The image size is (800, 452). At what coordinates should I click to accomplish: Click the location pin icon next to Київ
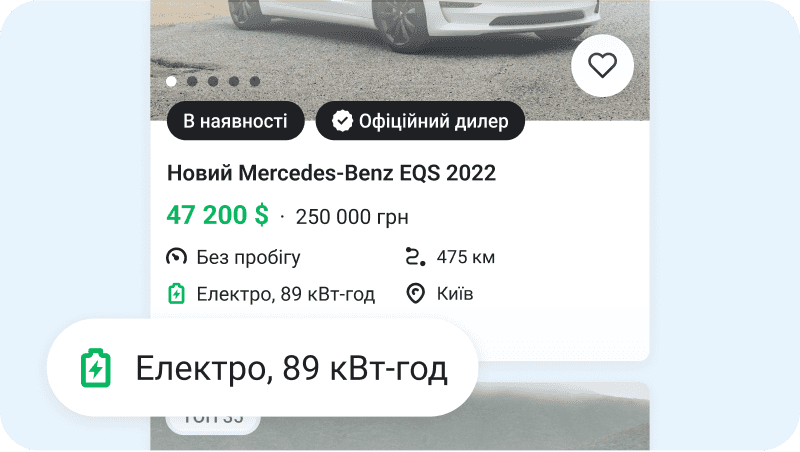(x=415, y=294)
